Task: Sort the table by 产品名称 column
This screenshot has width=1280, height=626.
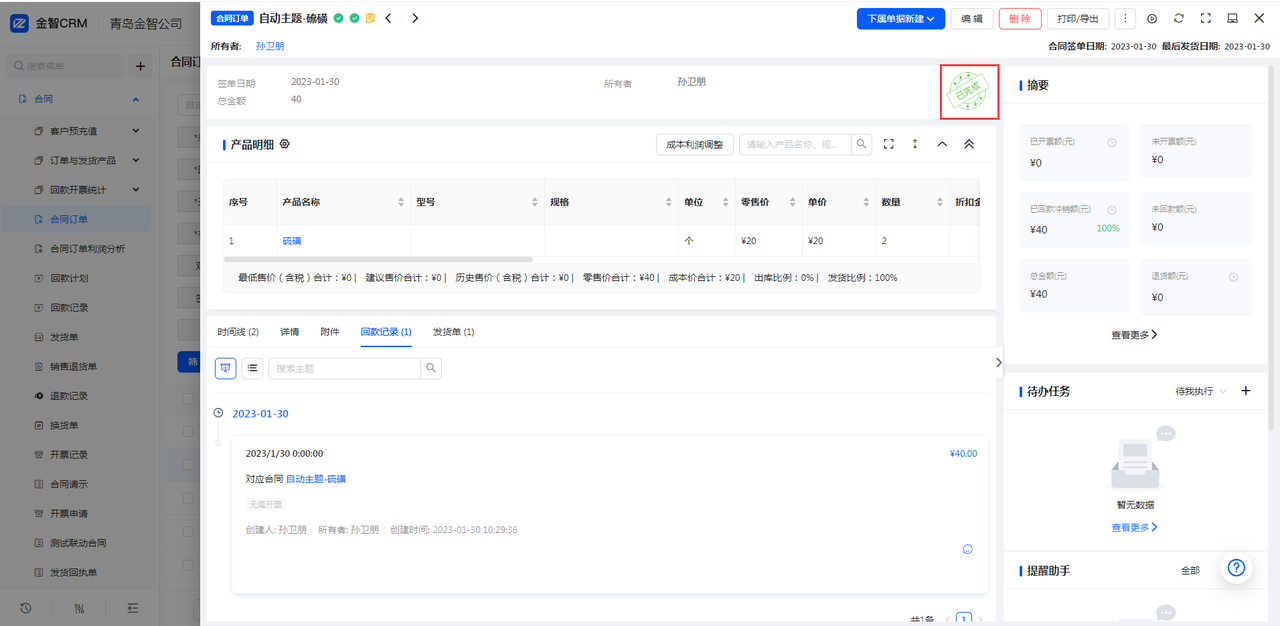Action: 401,202
